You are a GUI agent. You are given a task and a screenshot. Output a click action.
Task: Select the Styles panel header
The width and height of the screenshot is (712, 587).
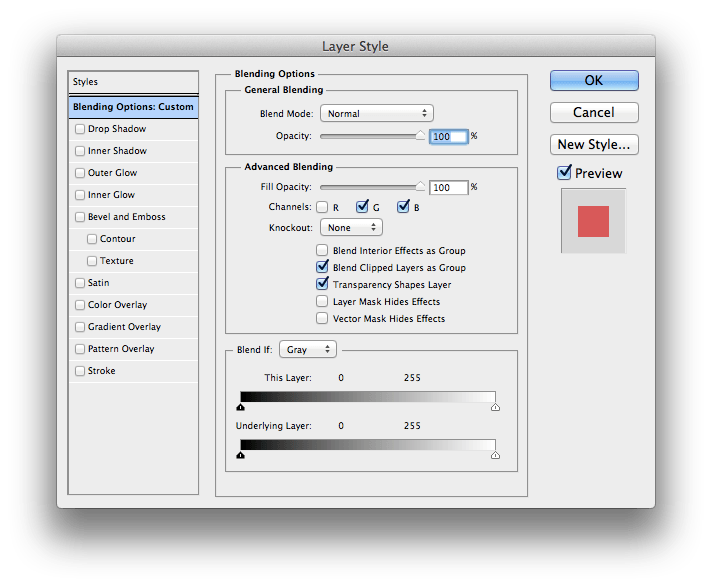(x=133, y=82)
